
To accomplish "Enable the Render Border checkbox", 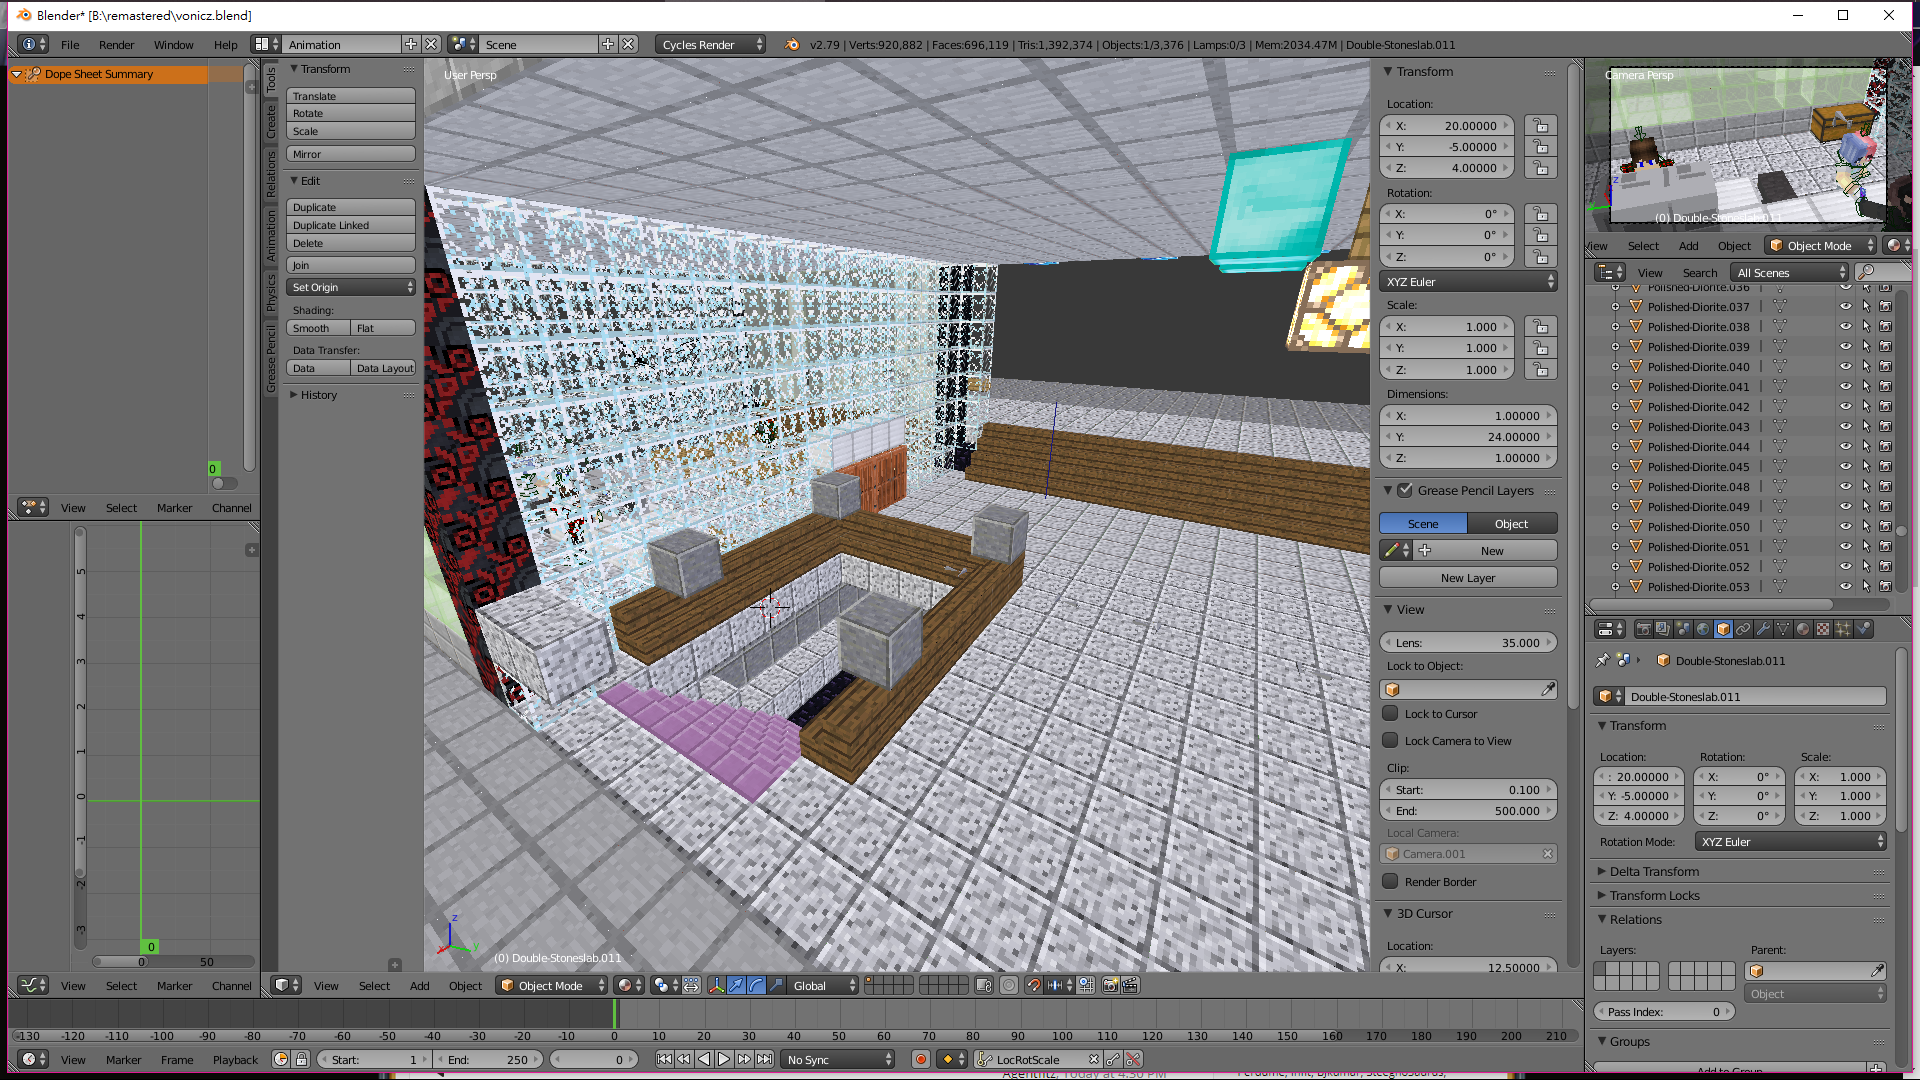I will click(1390, 881).
